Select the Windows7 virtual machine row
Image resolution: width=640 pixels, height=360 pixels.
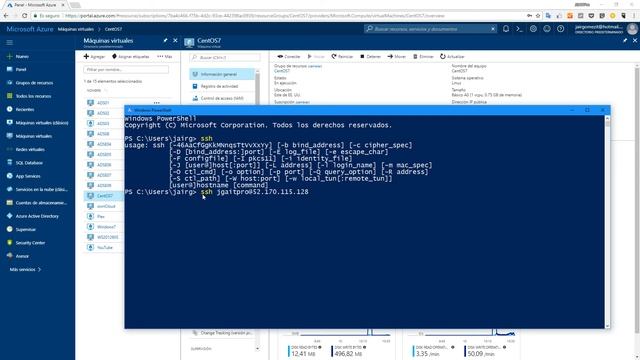pyautogui.click(x=104, y=227)
